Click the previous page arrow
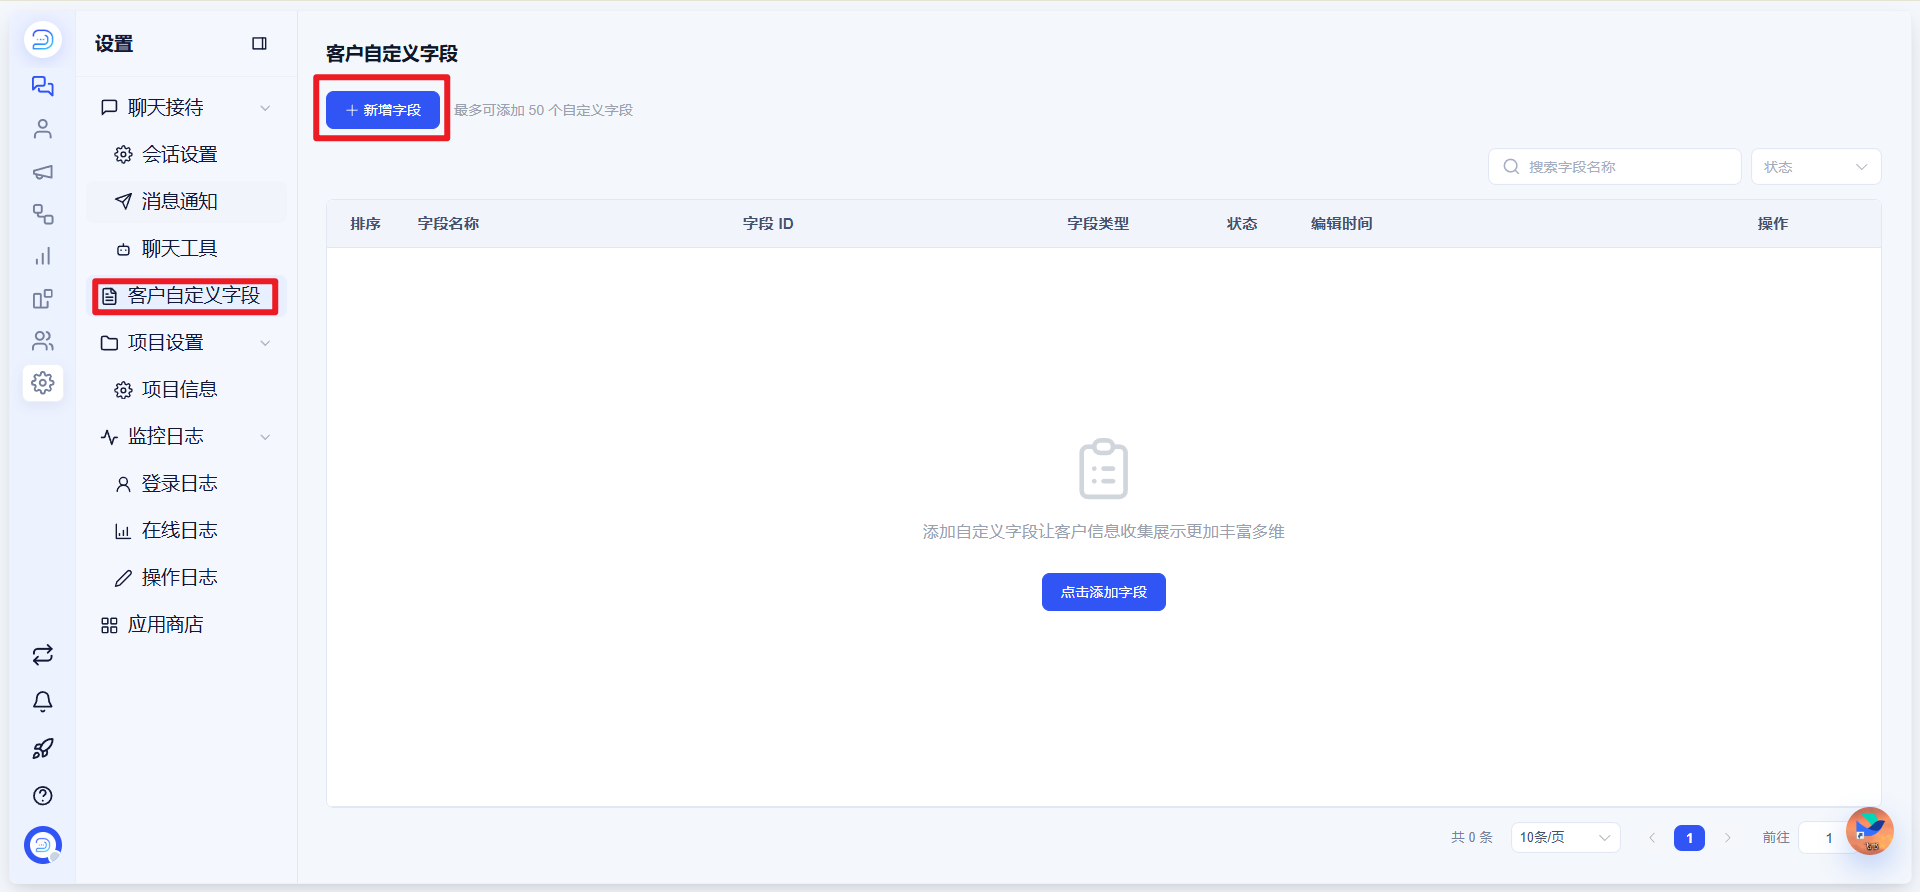The width and height of the screenshot is (1920, 892). (x=1652, y=838)
